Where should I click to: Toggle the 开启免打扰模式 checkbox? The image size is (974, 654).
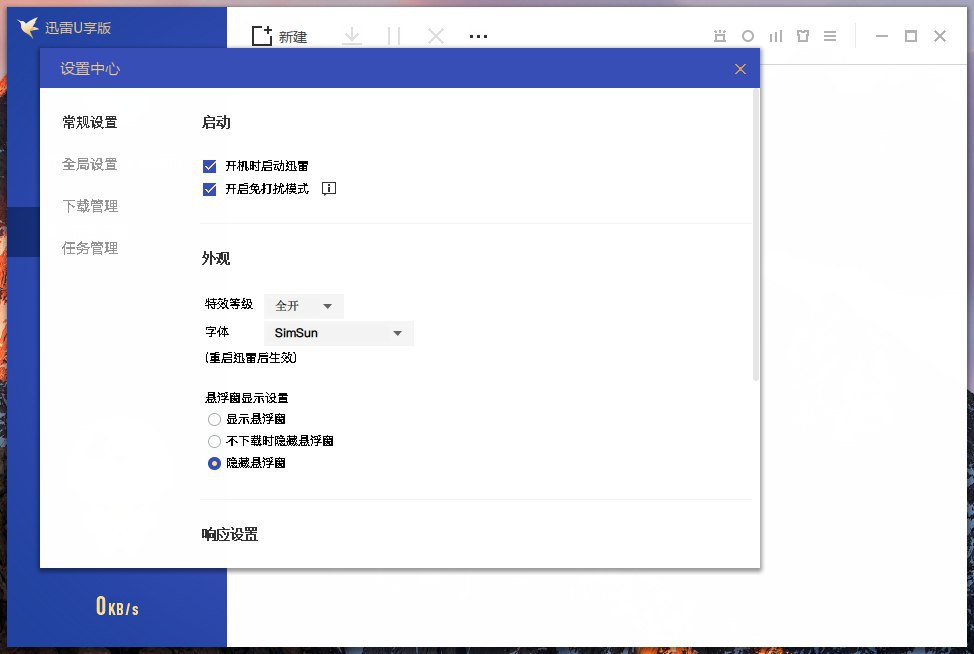(x=210, y=189)
